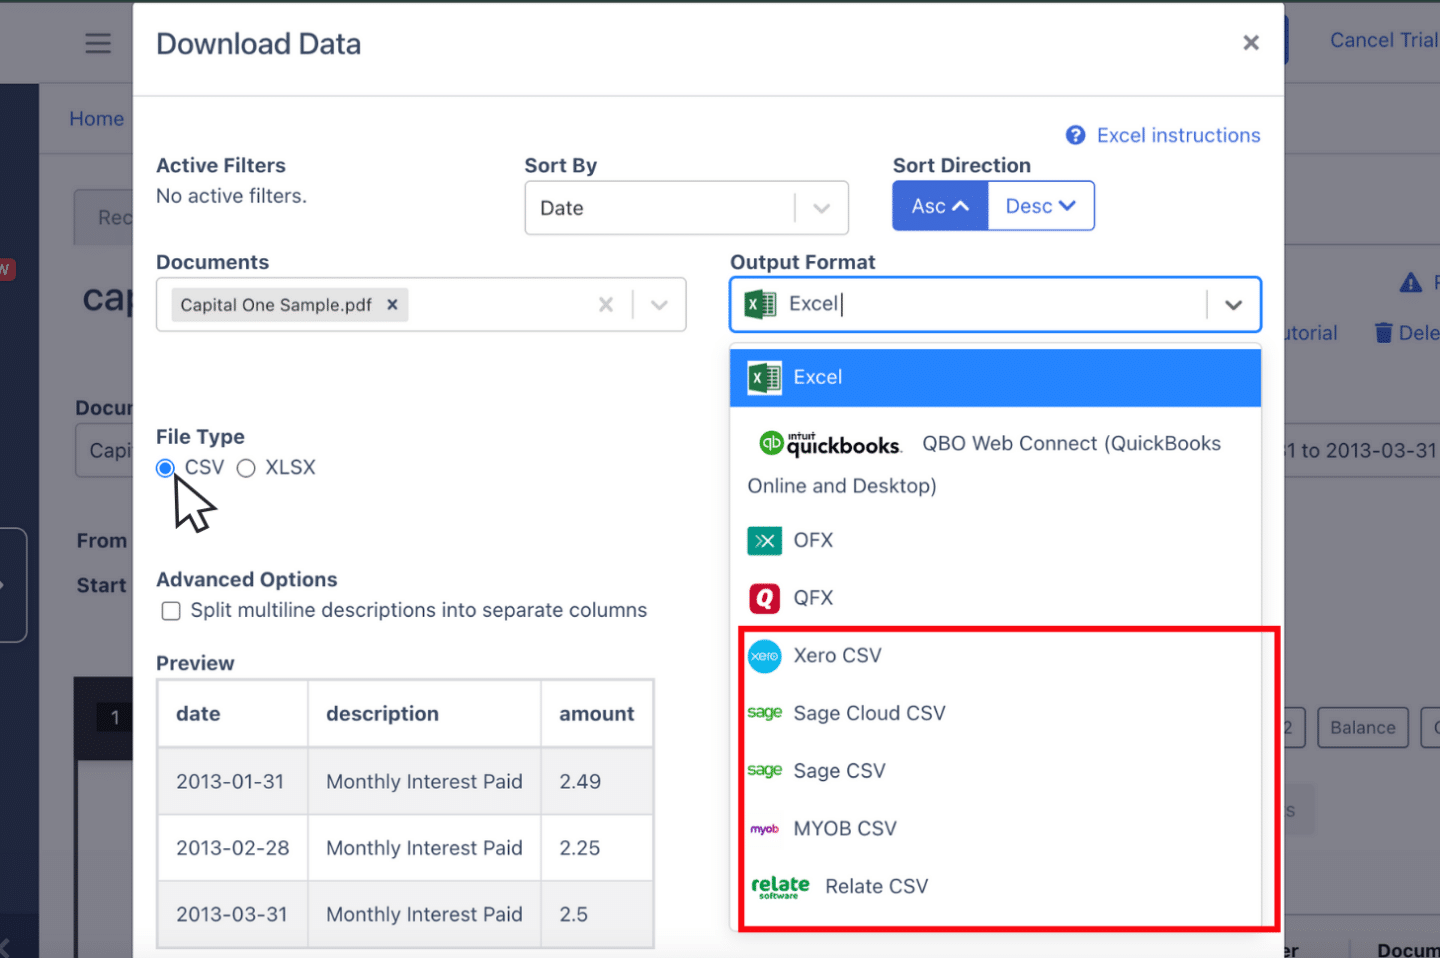This screenshot has width=1440, height=958.
Task: Open the Sort By Date dropdown
Action: 686,208
